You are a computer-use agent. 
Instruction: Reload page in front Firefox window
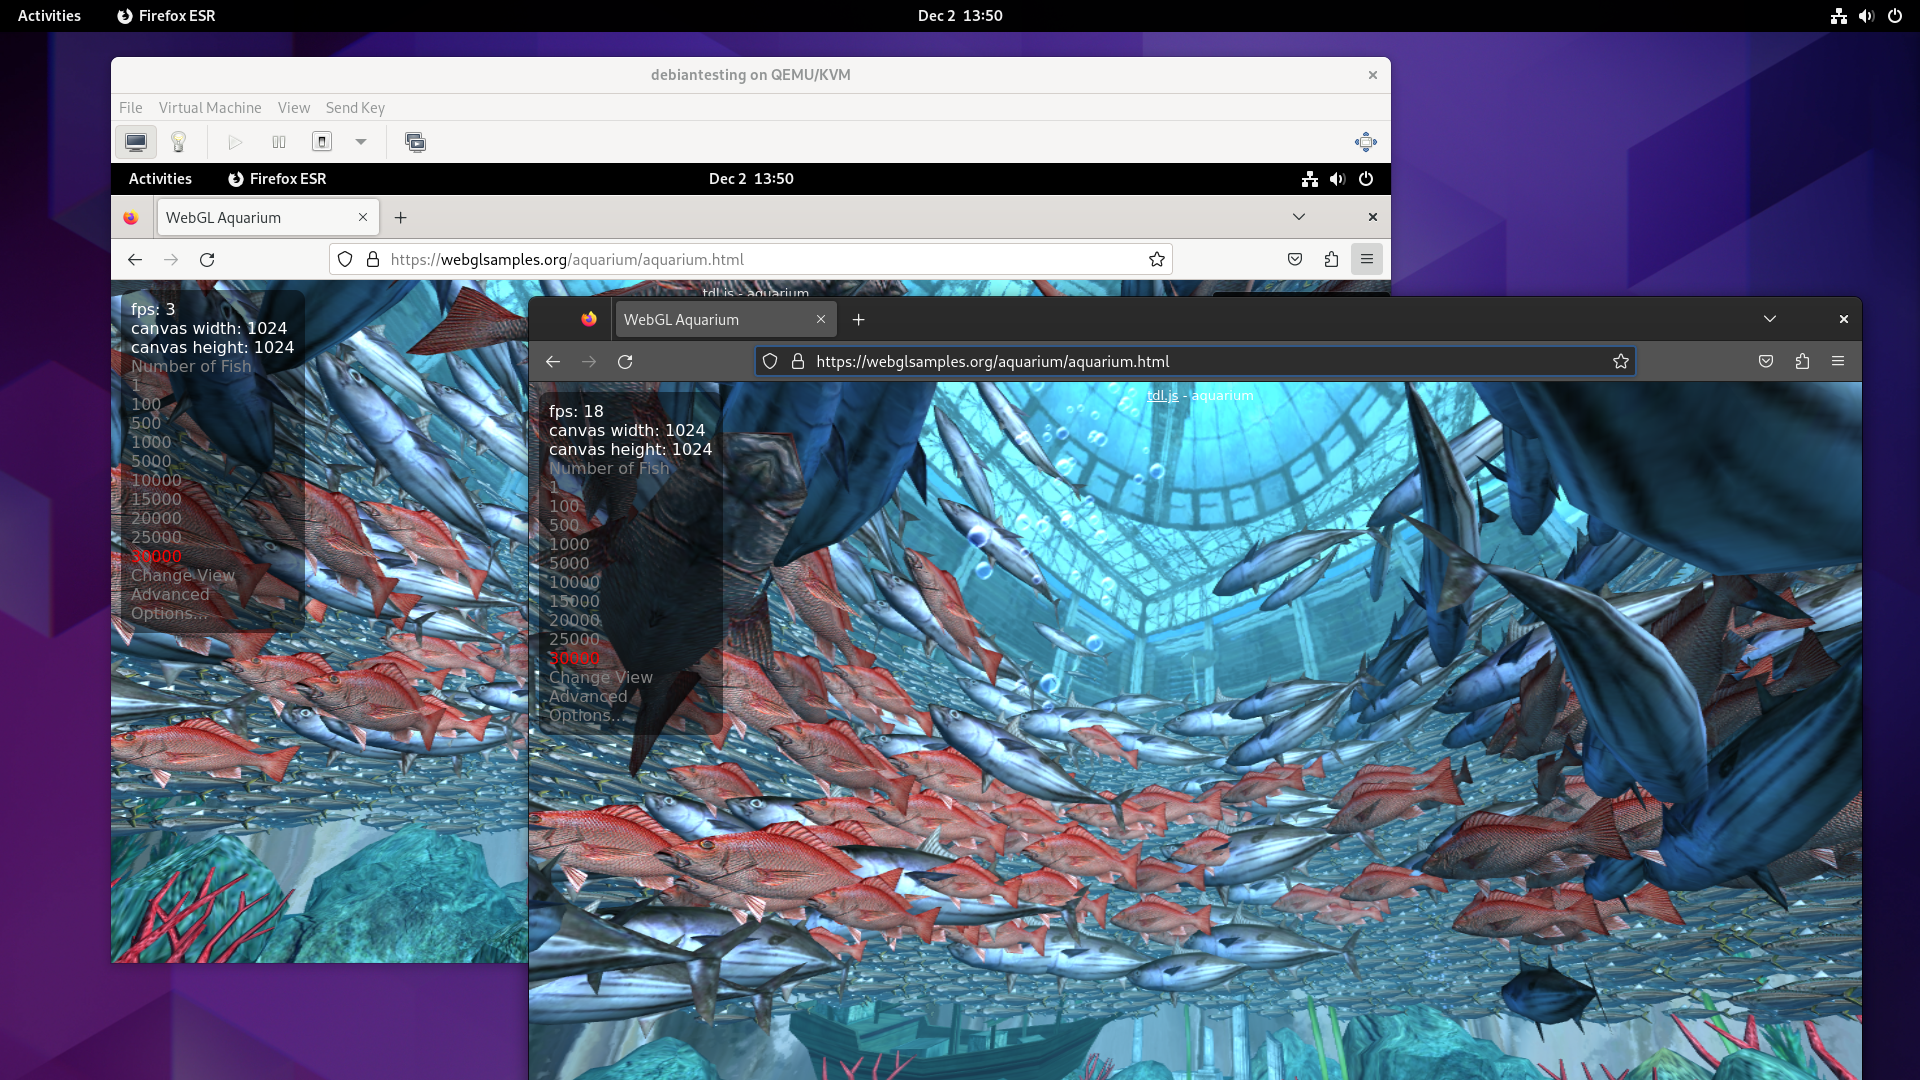[625, 362]
